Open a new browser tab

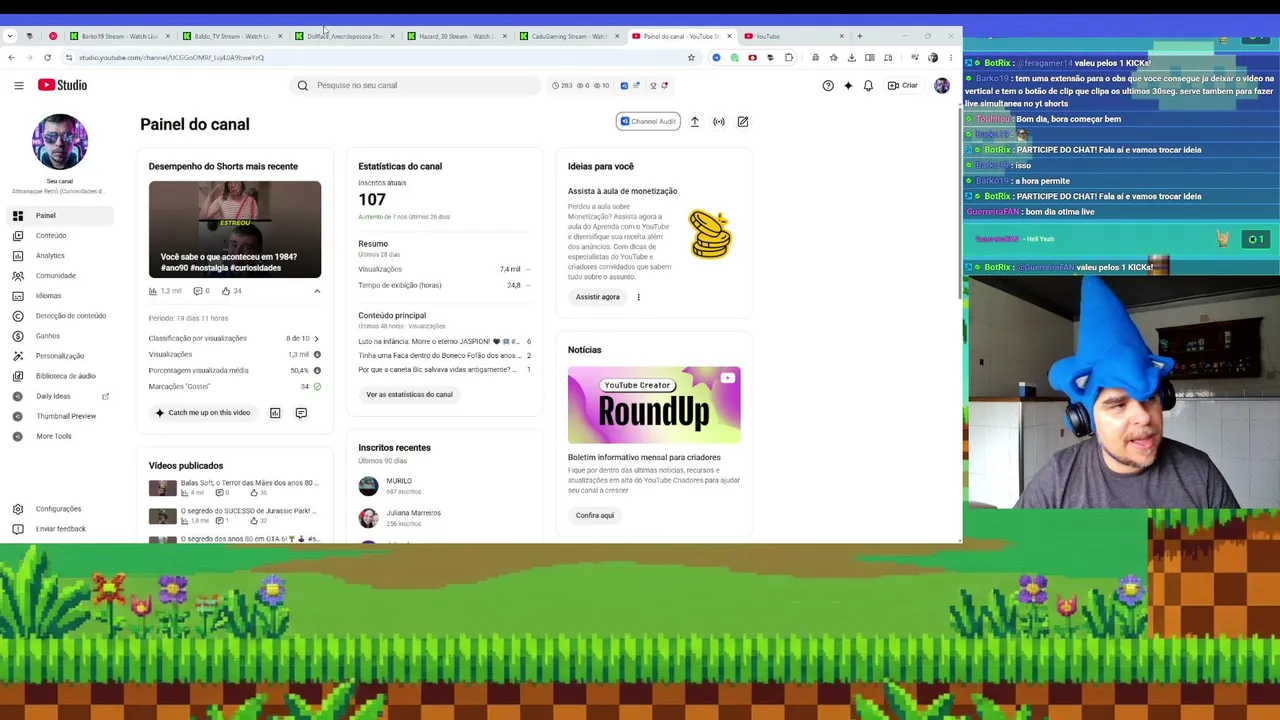(859, 36)
